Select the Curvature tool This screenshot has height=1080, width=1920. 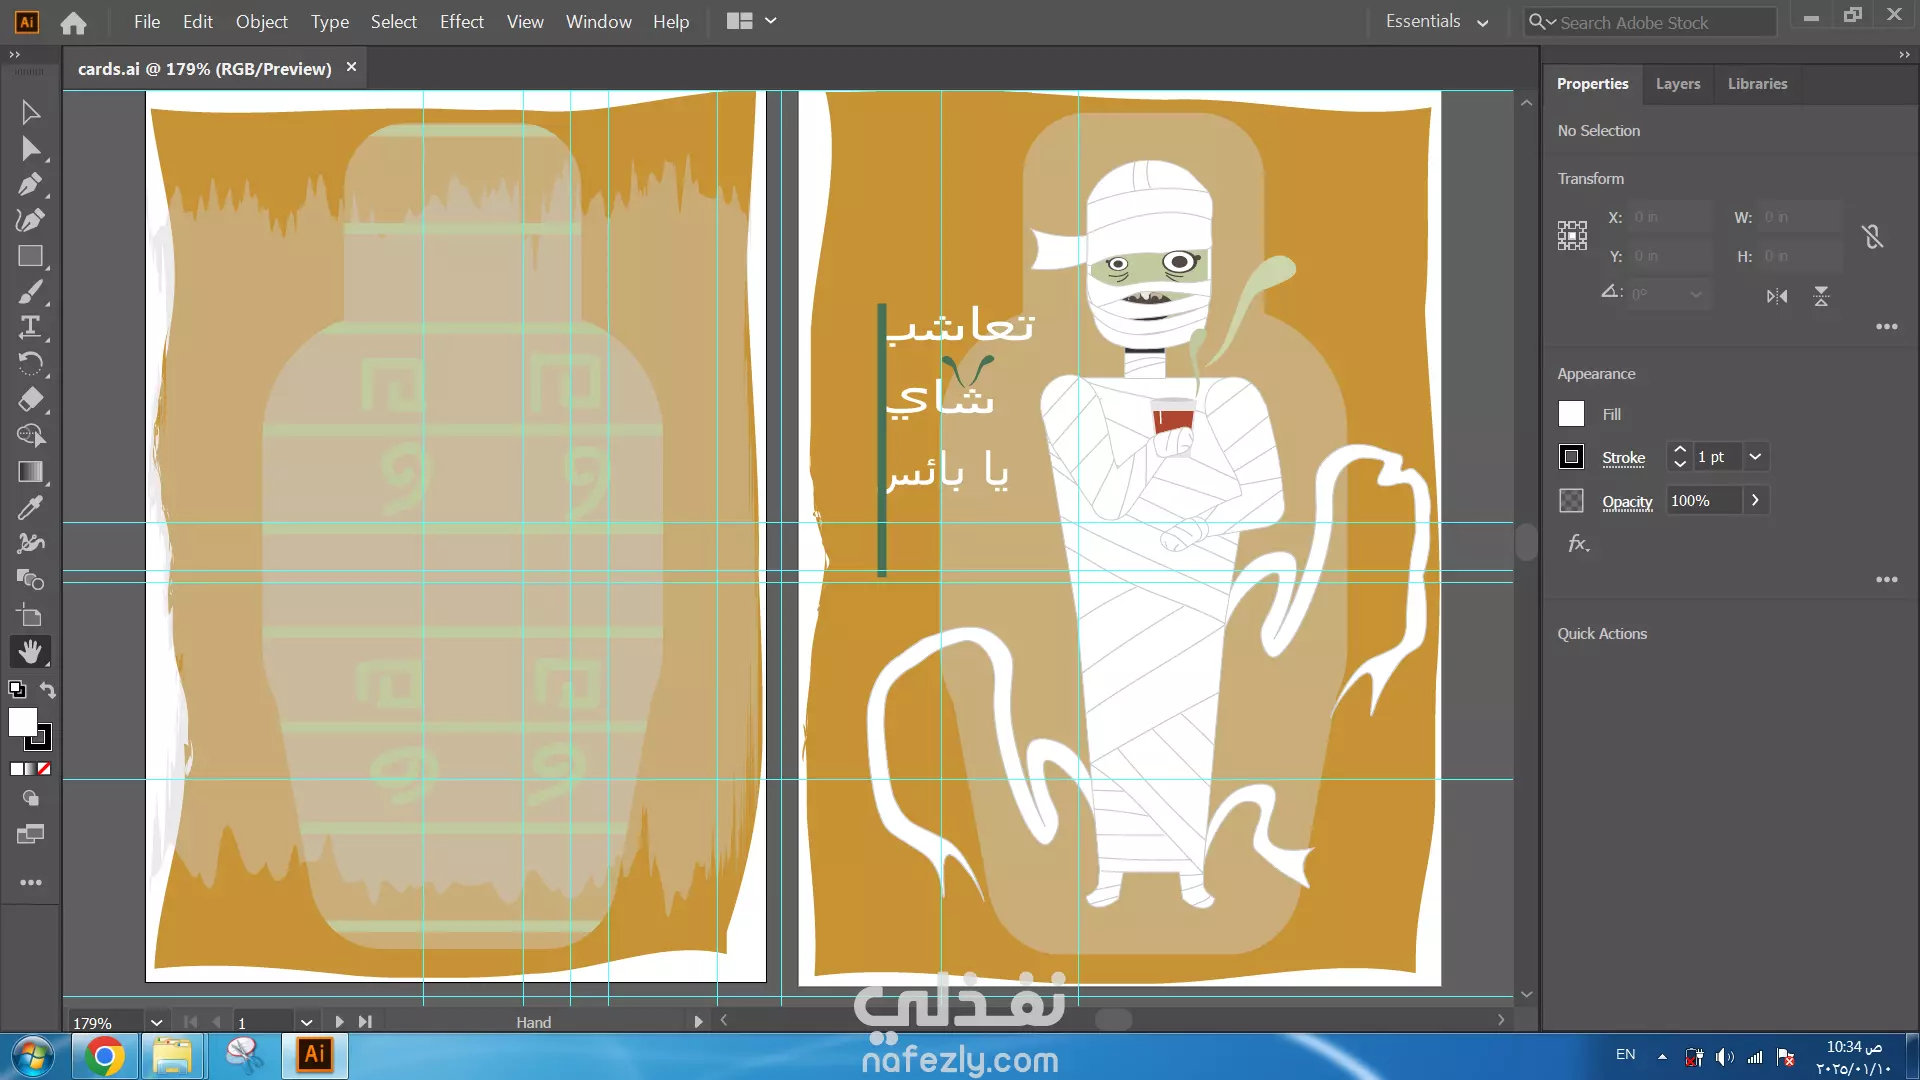coord(30,220)
